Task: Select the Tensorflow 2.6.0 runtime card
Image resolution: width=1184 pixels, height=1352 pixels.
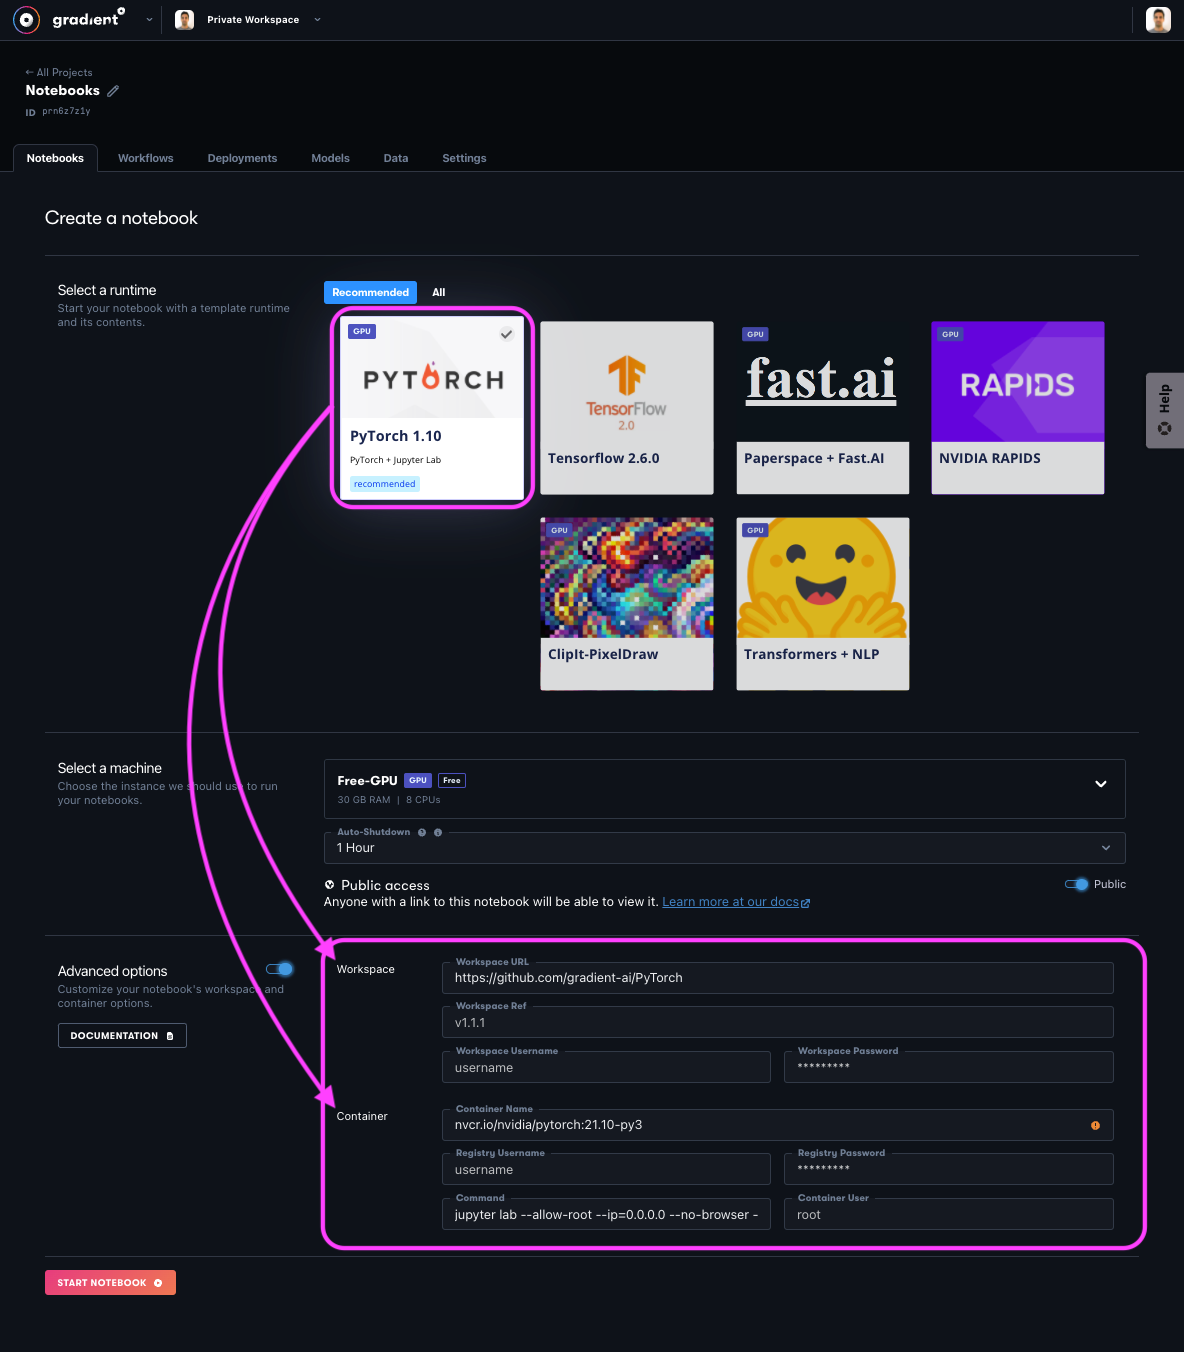Action: (x=627, y=408)
